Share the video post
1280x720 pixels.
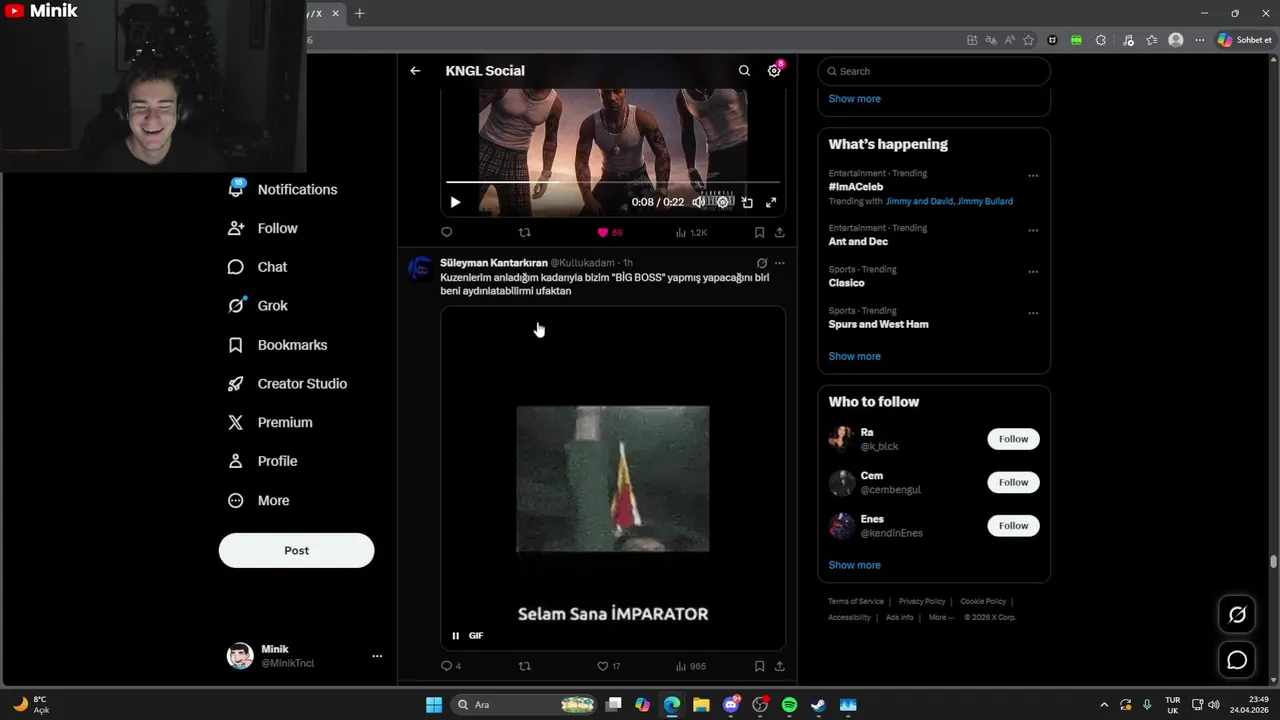(x=780, y=232)
